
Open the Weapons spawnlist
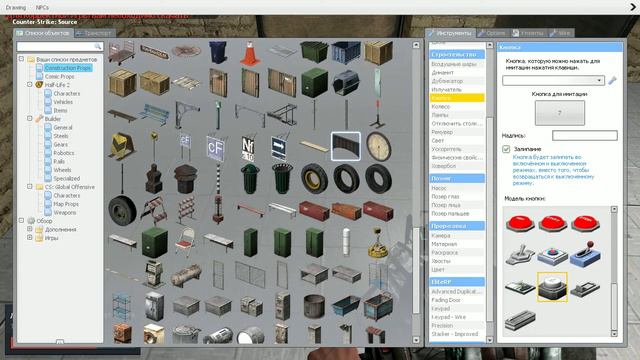point(64,212)
